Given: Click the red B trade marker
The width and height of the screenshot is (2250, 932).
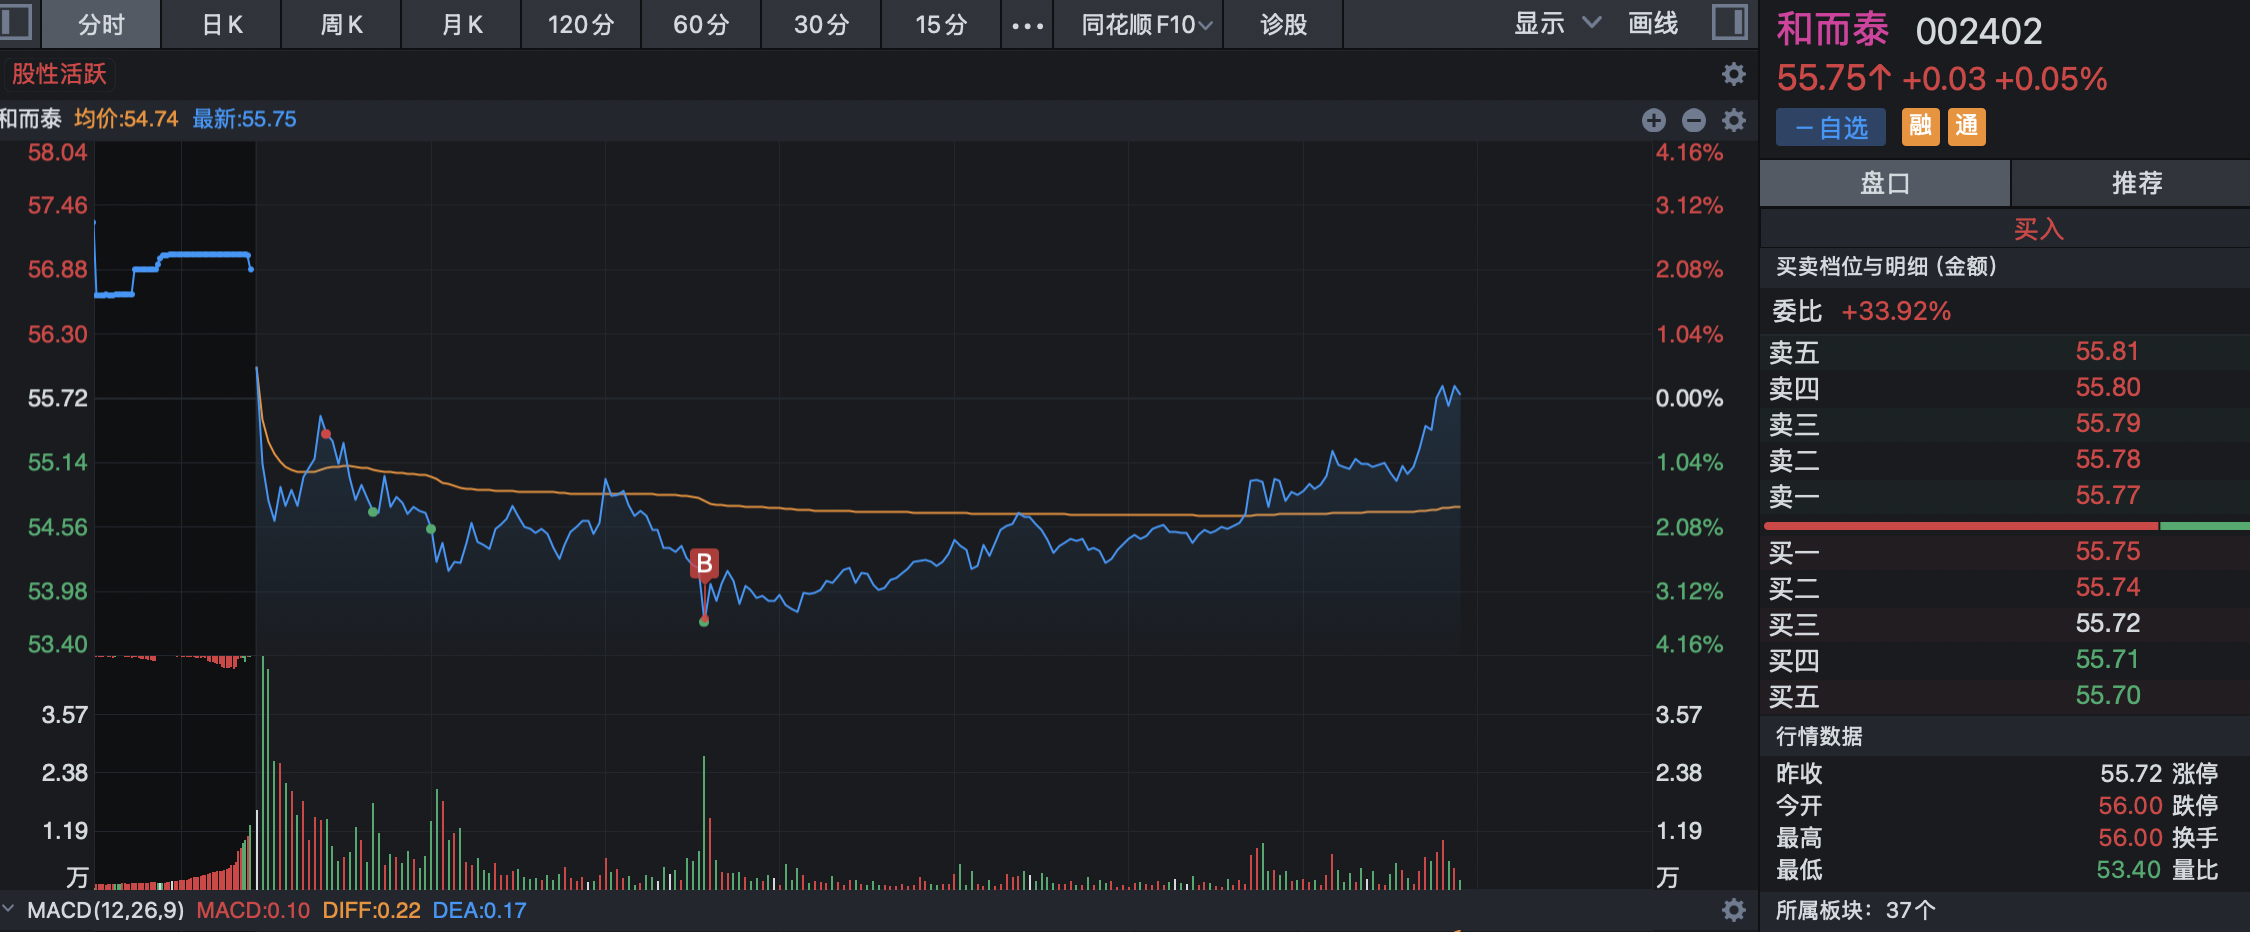Looking at the screenshot, I should point(704,564).
